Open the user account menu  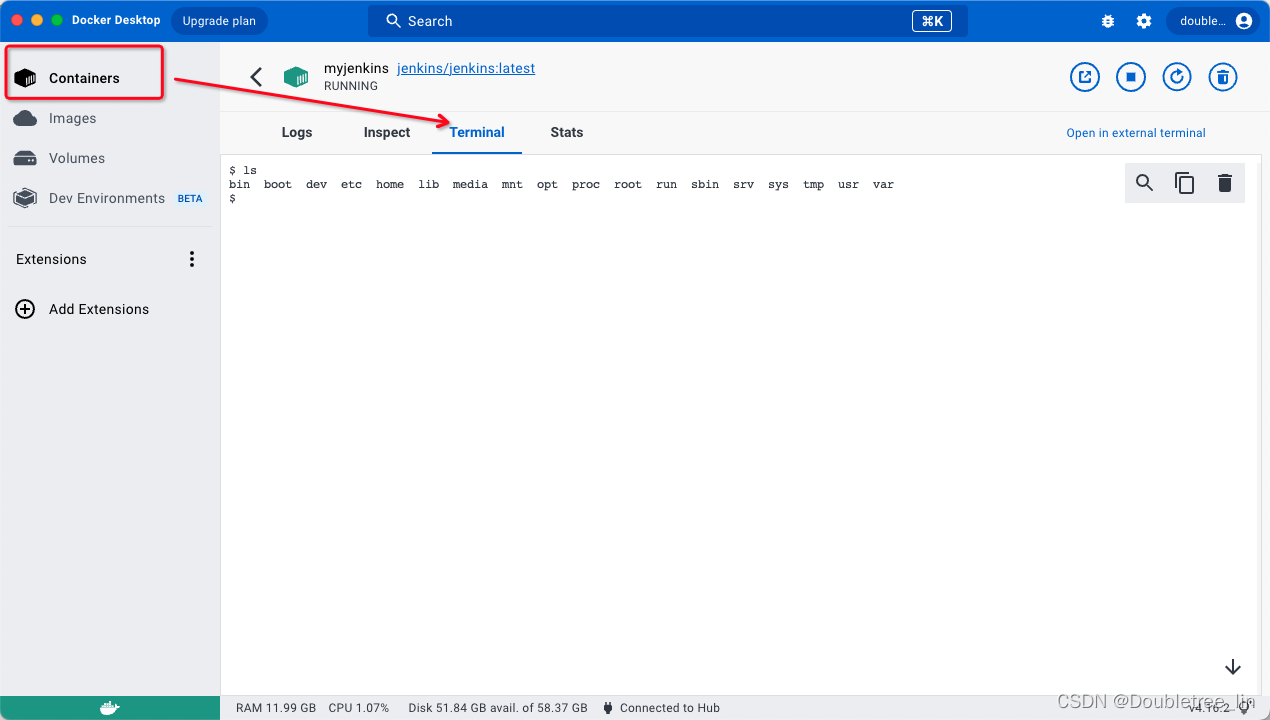[x=1213, y=21]
